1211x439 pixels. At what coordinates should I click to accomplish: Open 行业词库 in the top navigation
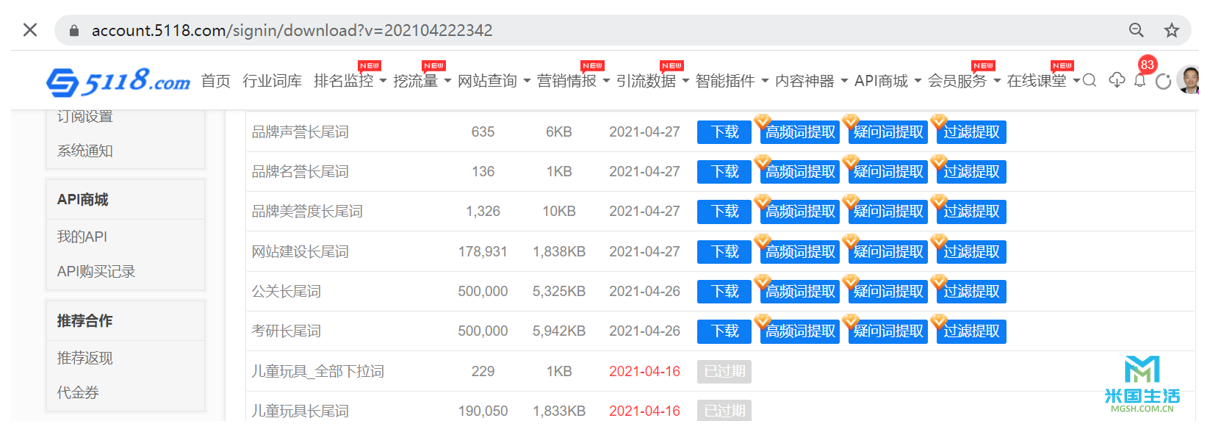point(272,81)
